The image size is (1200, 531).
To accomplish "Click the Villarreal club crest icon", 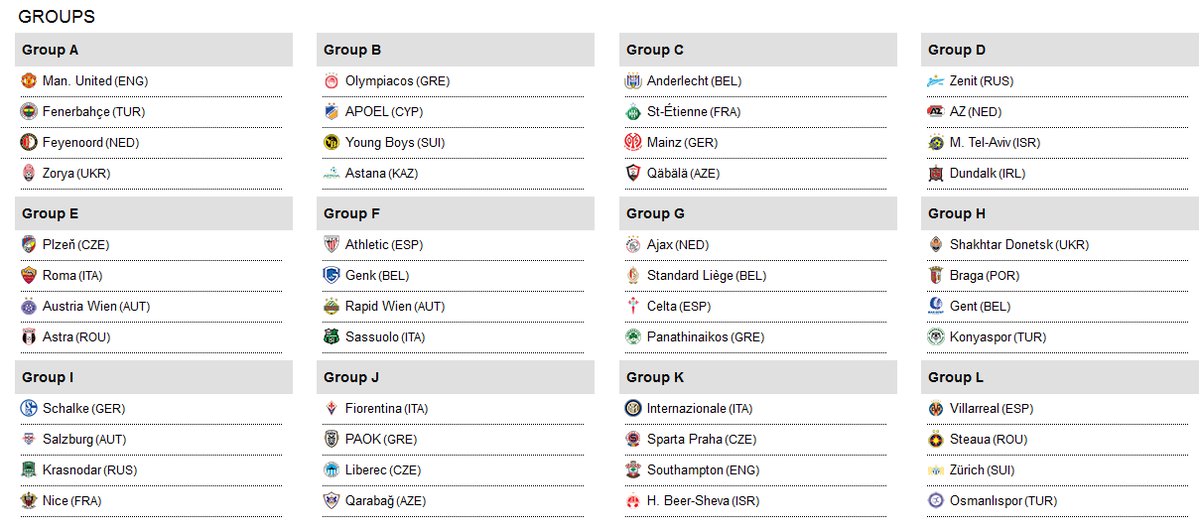I will pos(935,409).
